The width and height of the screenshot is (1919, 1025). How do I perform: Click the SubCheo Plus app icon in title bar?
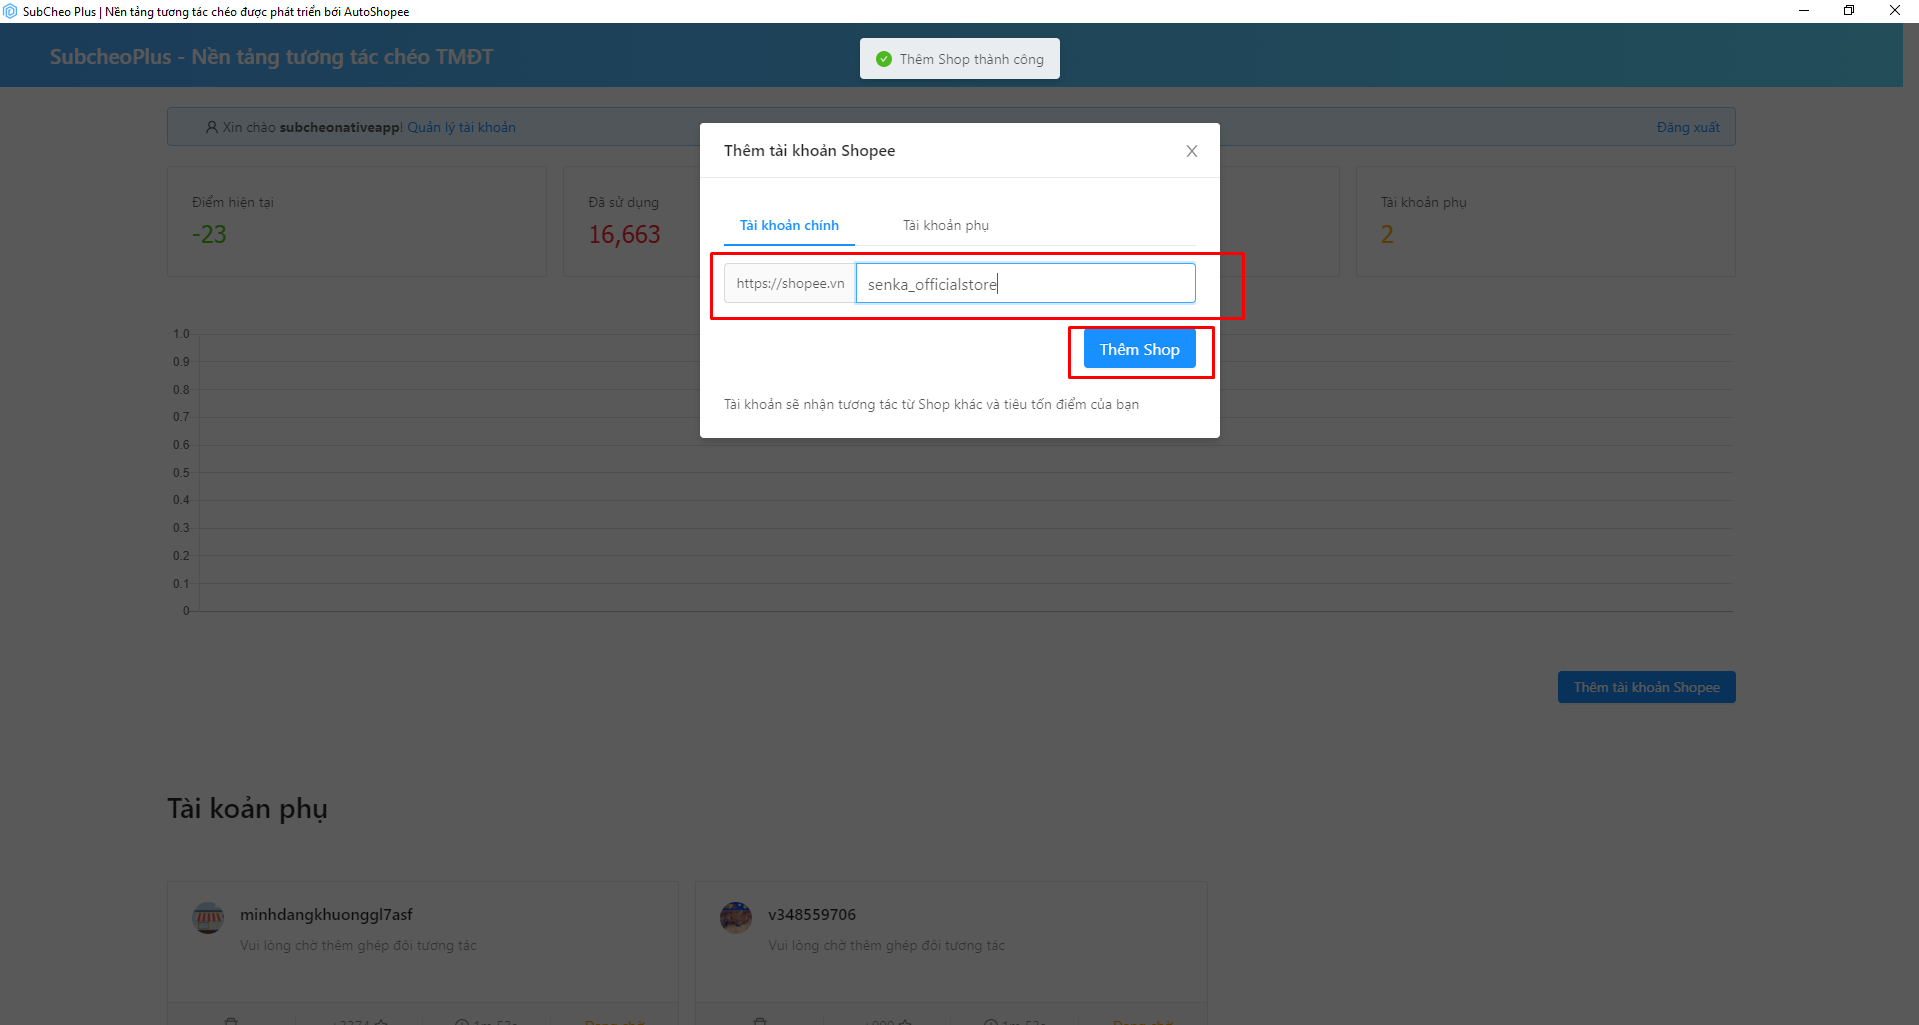tap(11, 11)
